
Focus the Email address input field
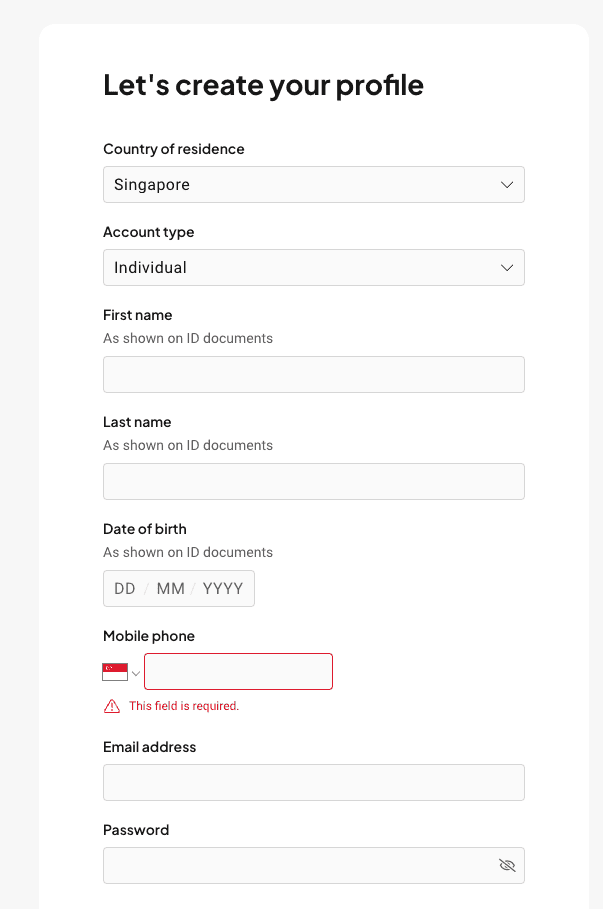click(x=314, y=783)
